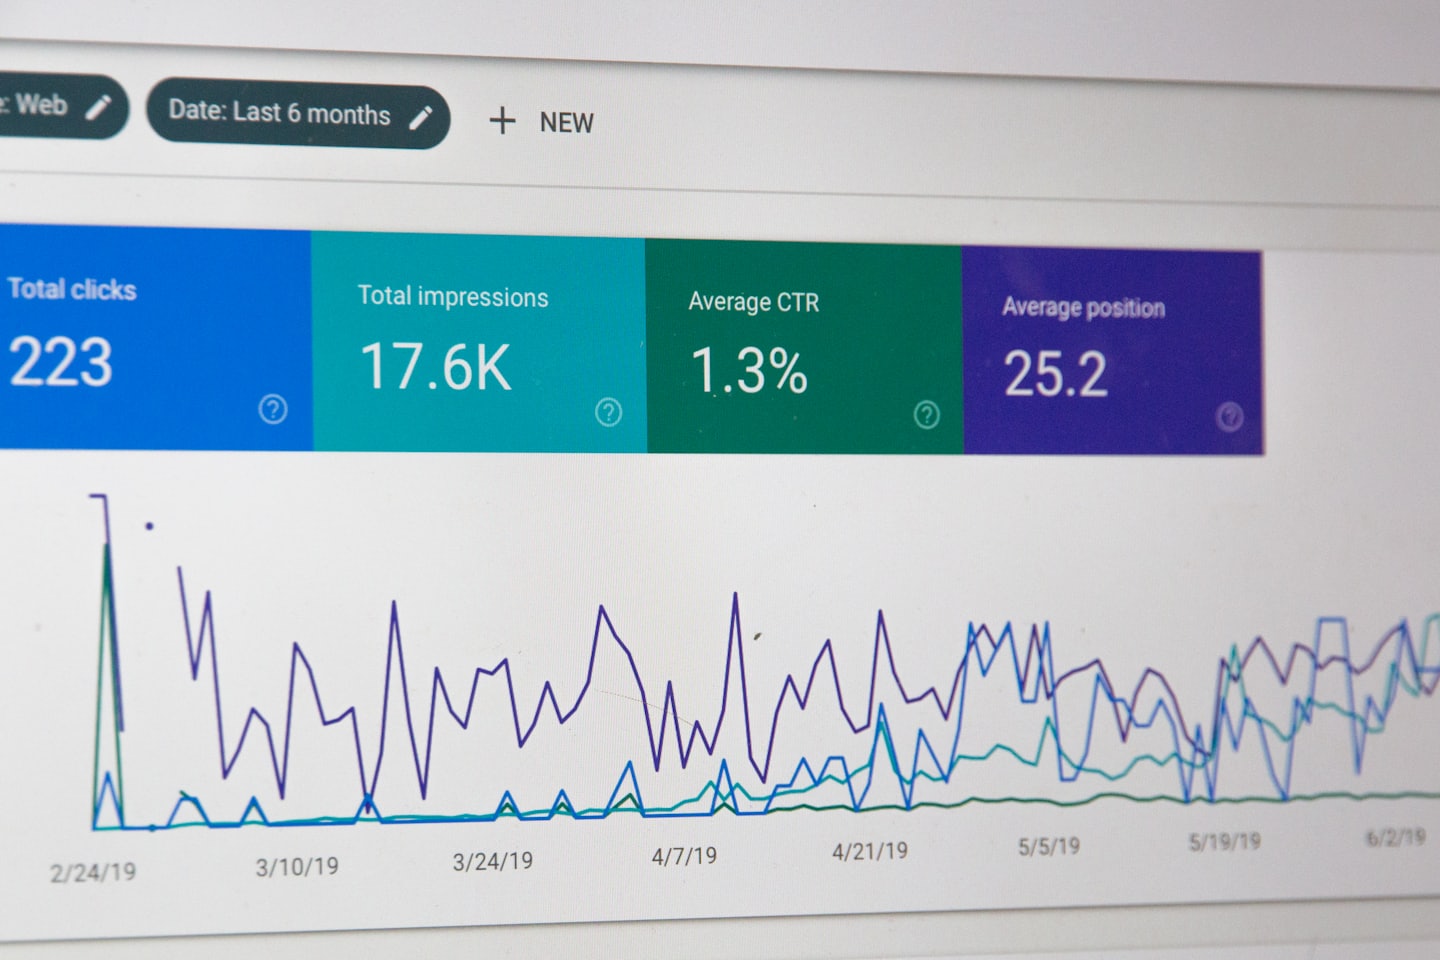The height and width of the screenshot is (960, 1440).
Task: Open the help icon on Total impressions
Action: pos(608,412)
